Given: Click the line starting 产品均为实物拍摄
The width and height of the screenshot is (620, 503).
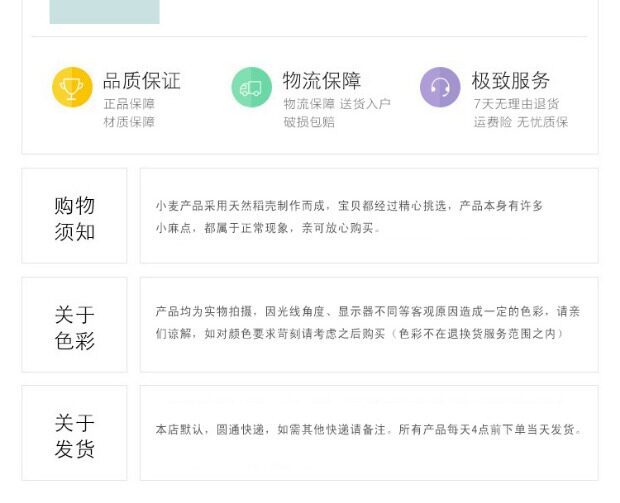Looking at the screenshot, I should click(x=368, y=312).
